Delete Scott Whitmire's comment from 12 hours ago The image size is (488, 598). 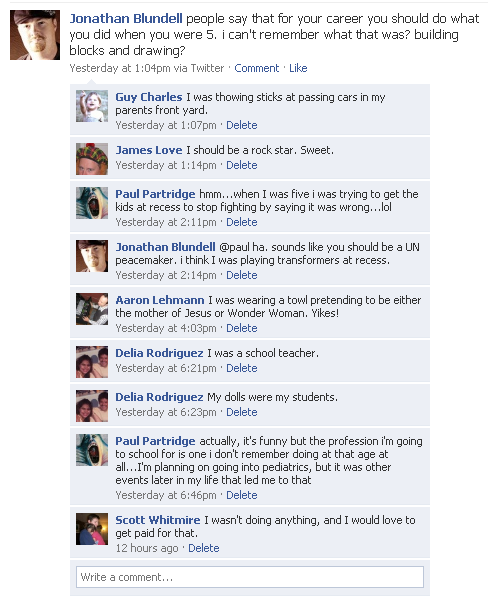tap(204, 548)
